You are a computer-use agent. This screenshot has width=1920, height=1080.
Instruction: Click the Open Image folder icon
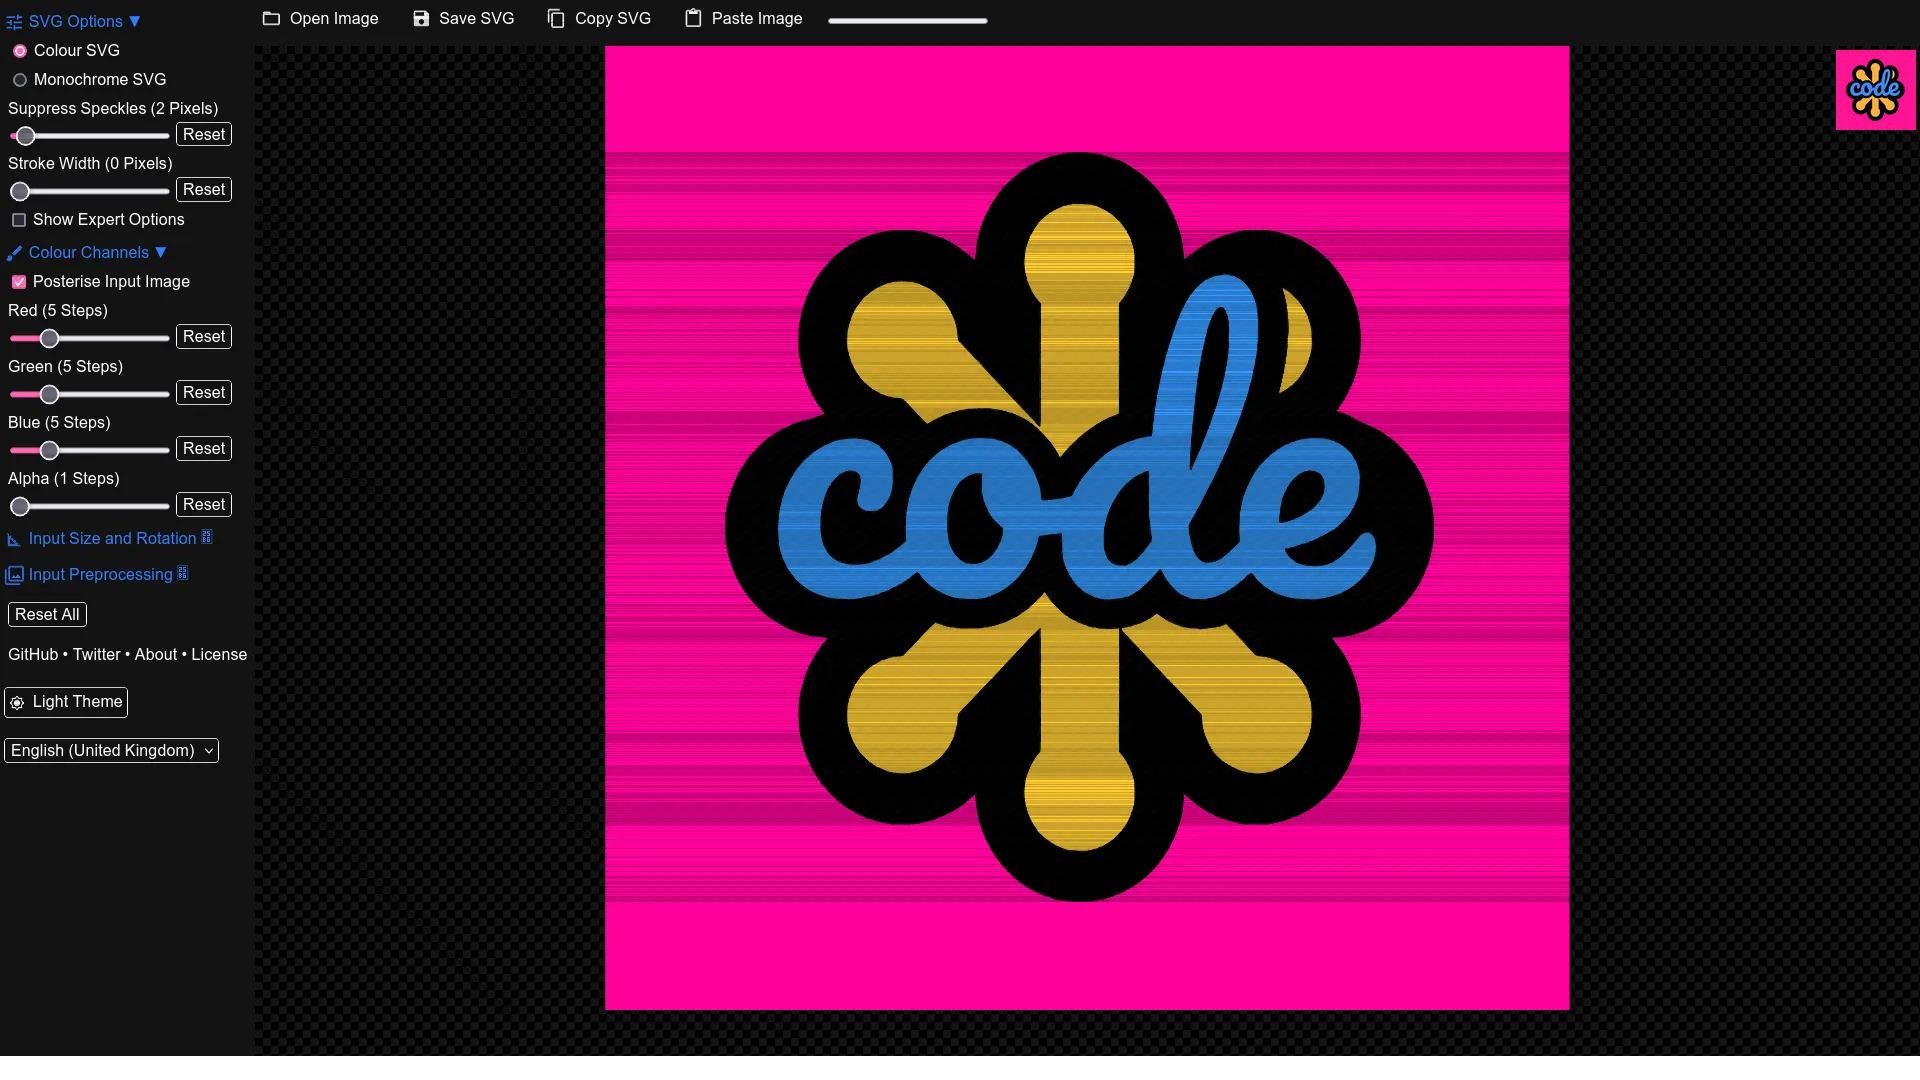coord(271,19)
